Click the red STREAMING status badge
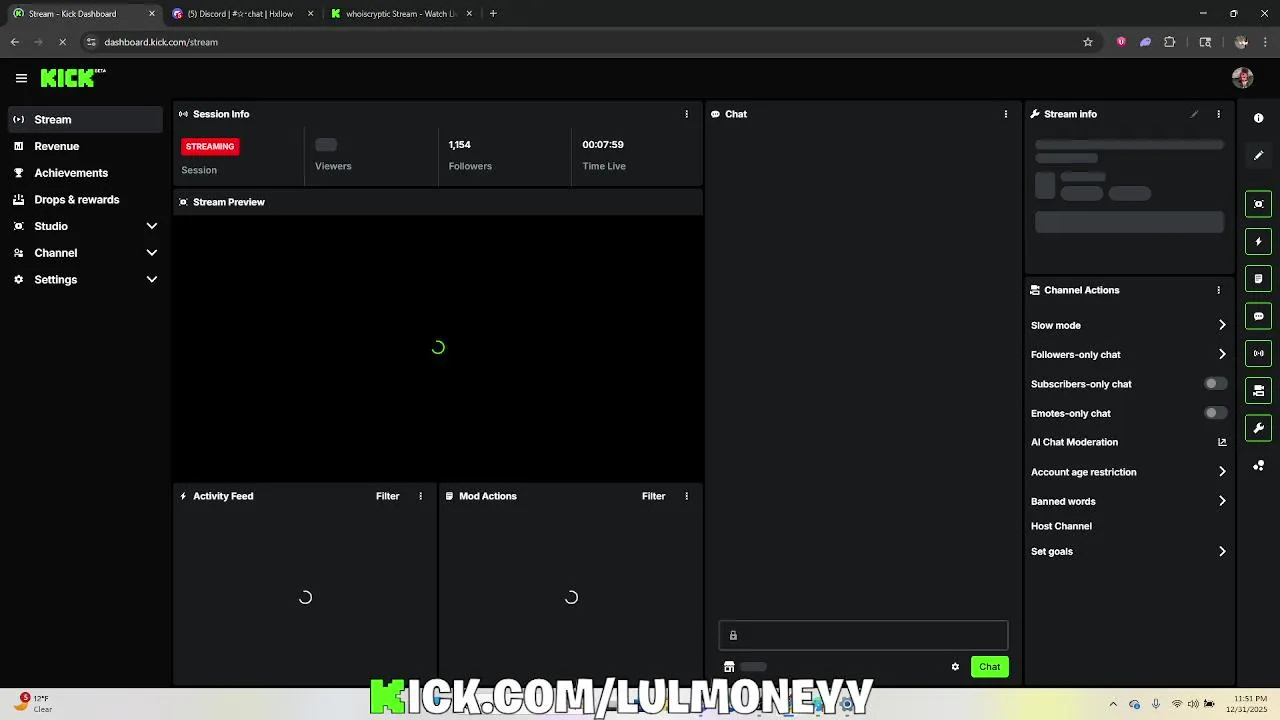Image resolution: width=1280 pixels, height=720 pixels. click(209, 146)
